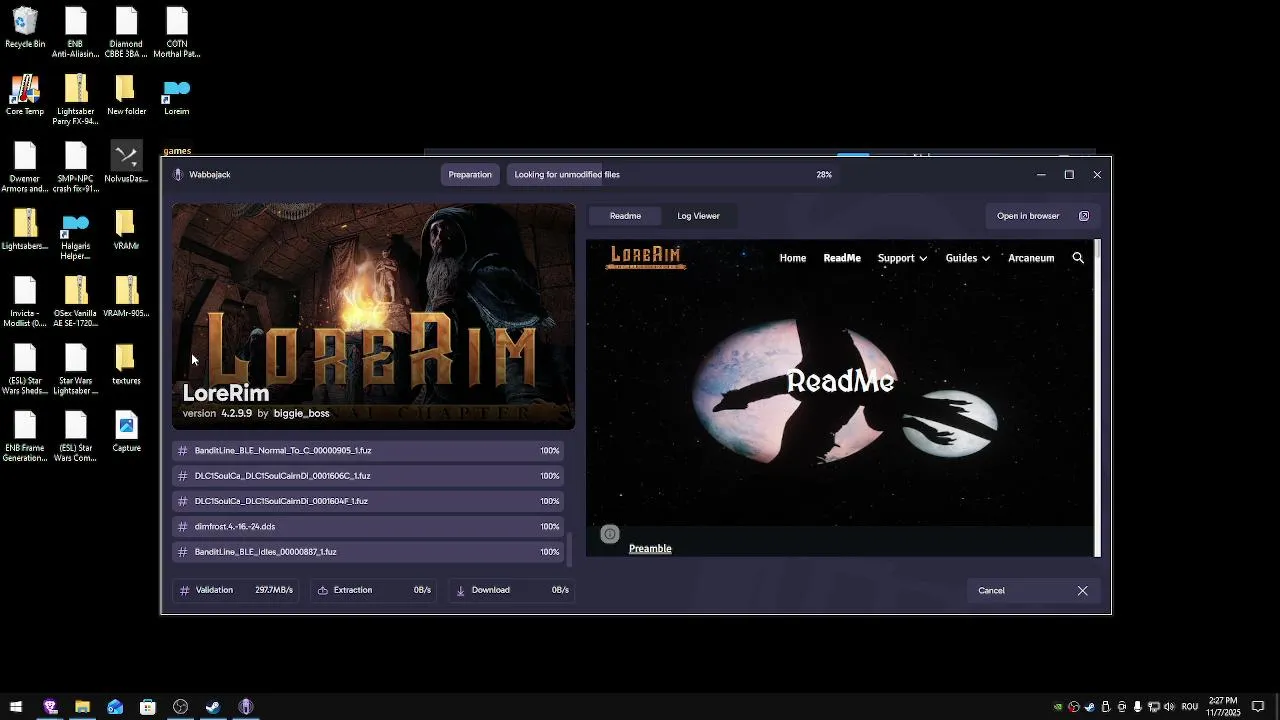1280x720 pixels.
Task: Click the DLC1SoulCa_DLC1SoulCairnDi_0001604F_1.fuz row
Action: coord(368,501)
